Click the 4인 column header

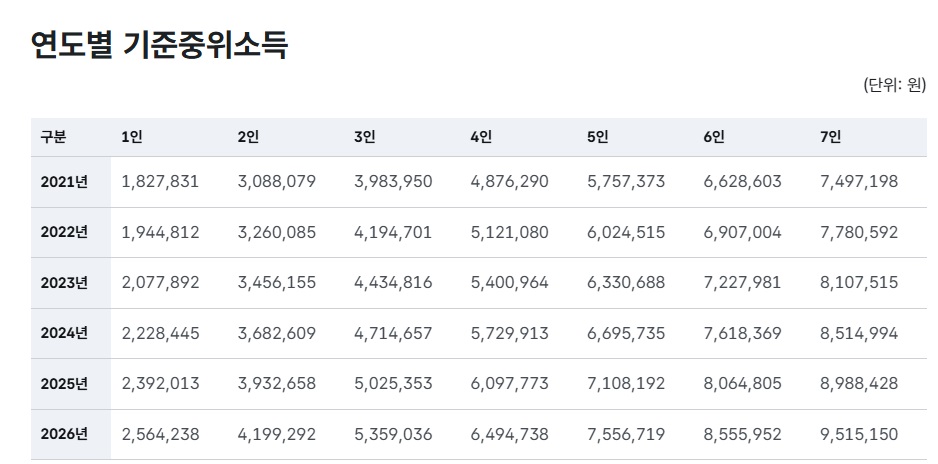pyautogui.click(x=481, y=137)
